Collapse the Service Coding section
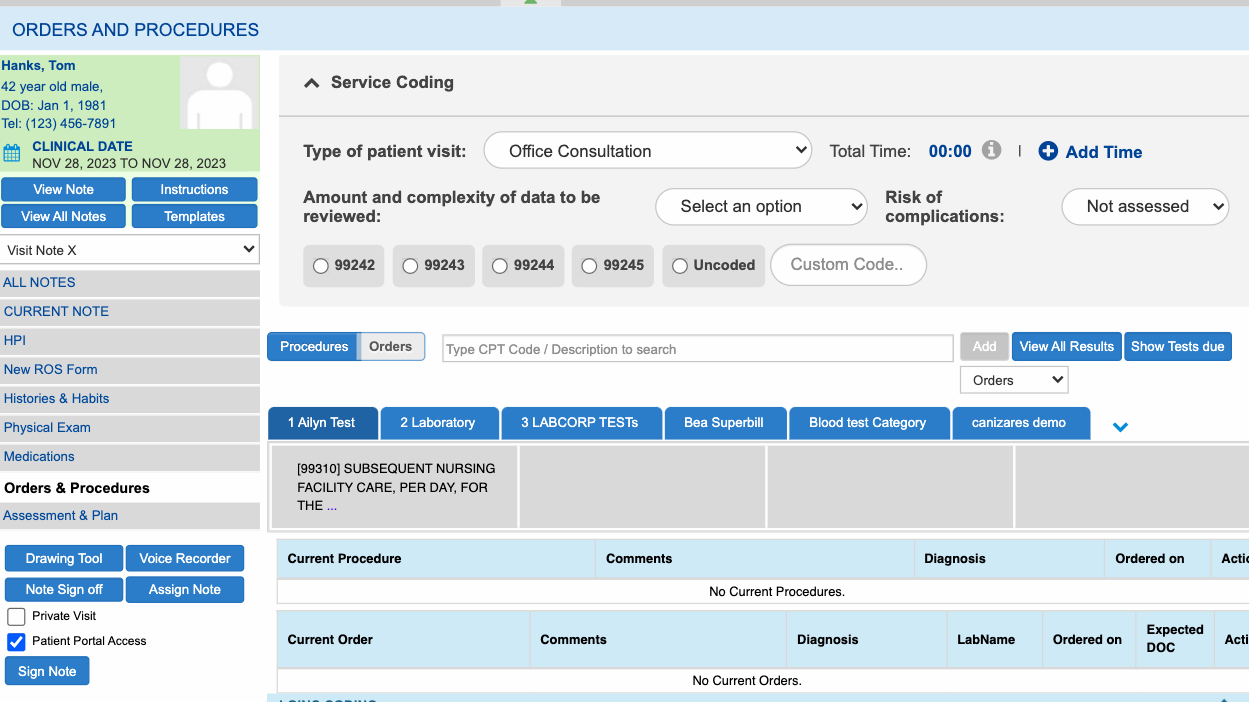1249x702 pixels. point(312,83)
